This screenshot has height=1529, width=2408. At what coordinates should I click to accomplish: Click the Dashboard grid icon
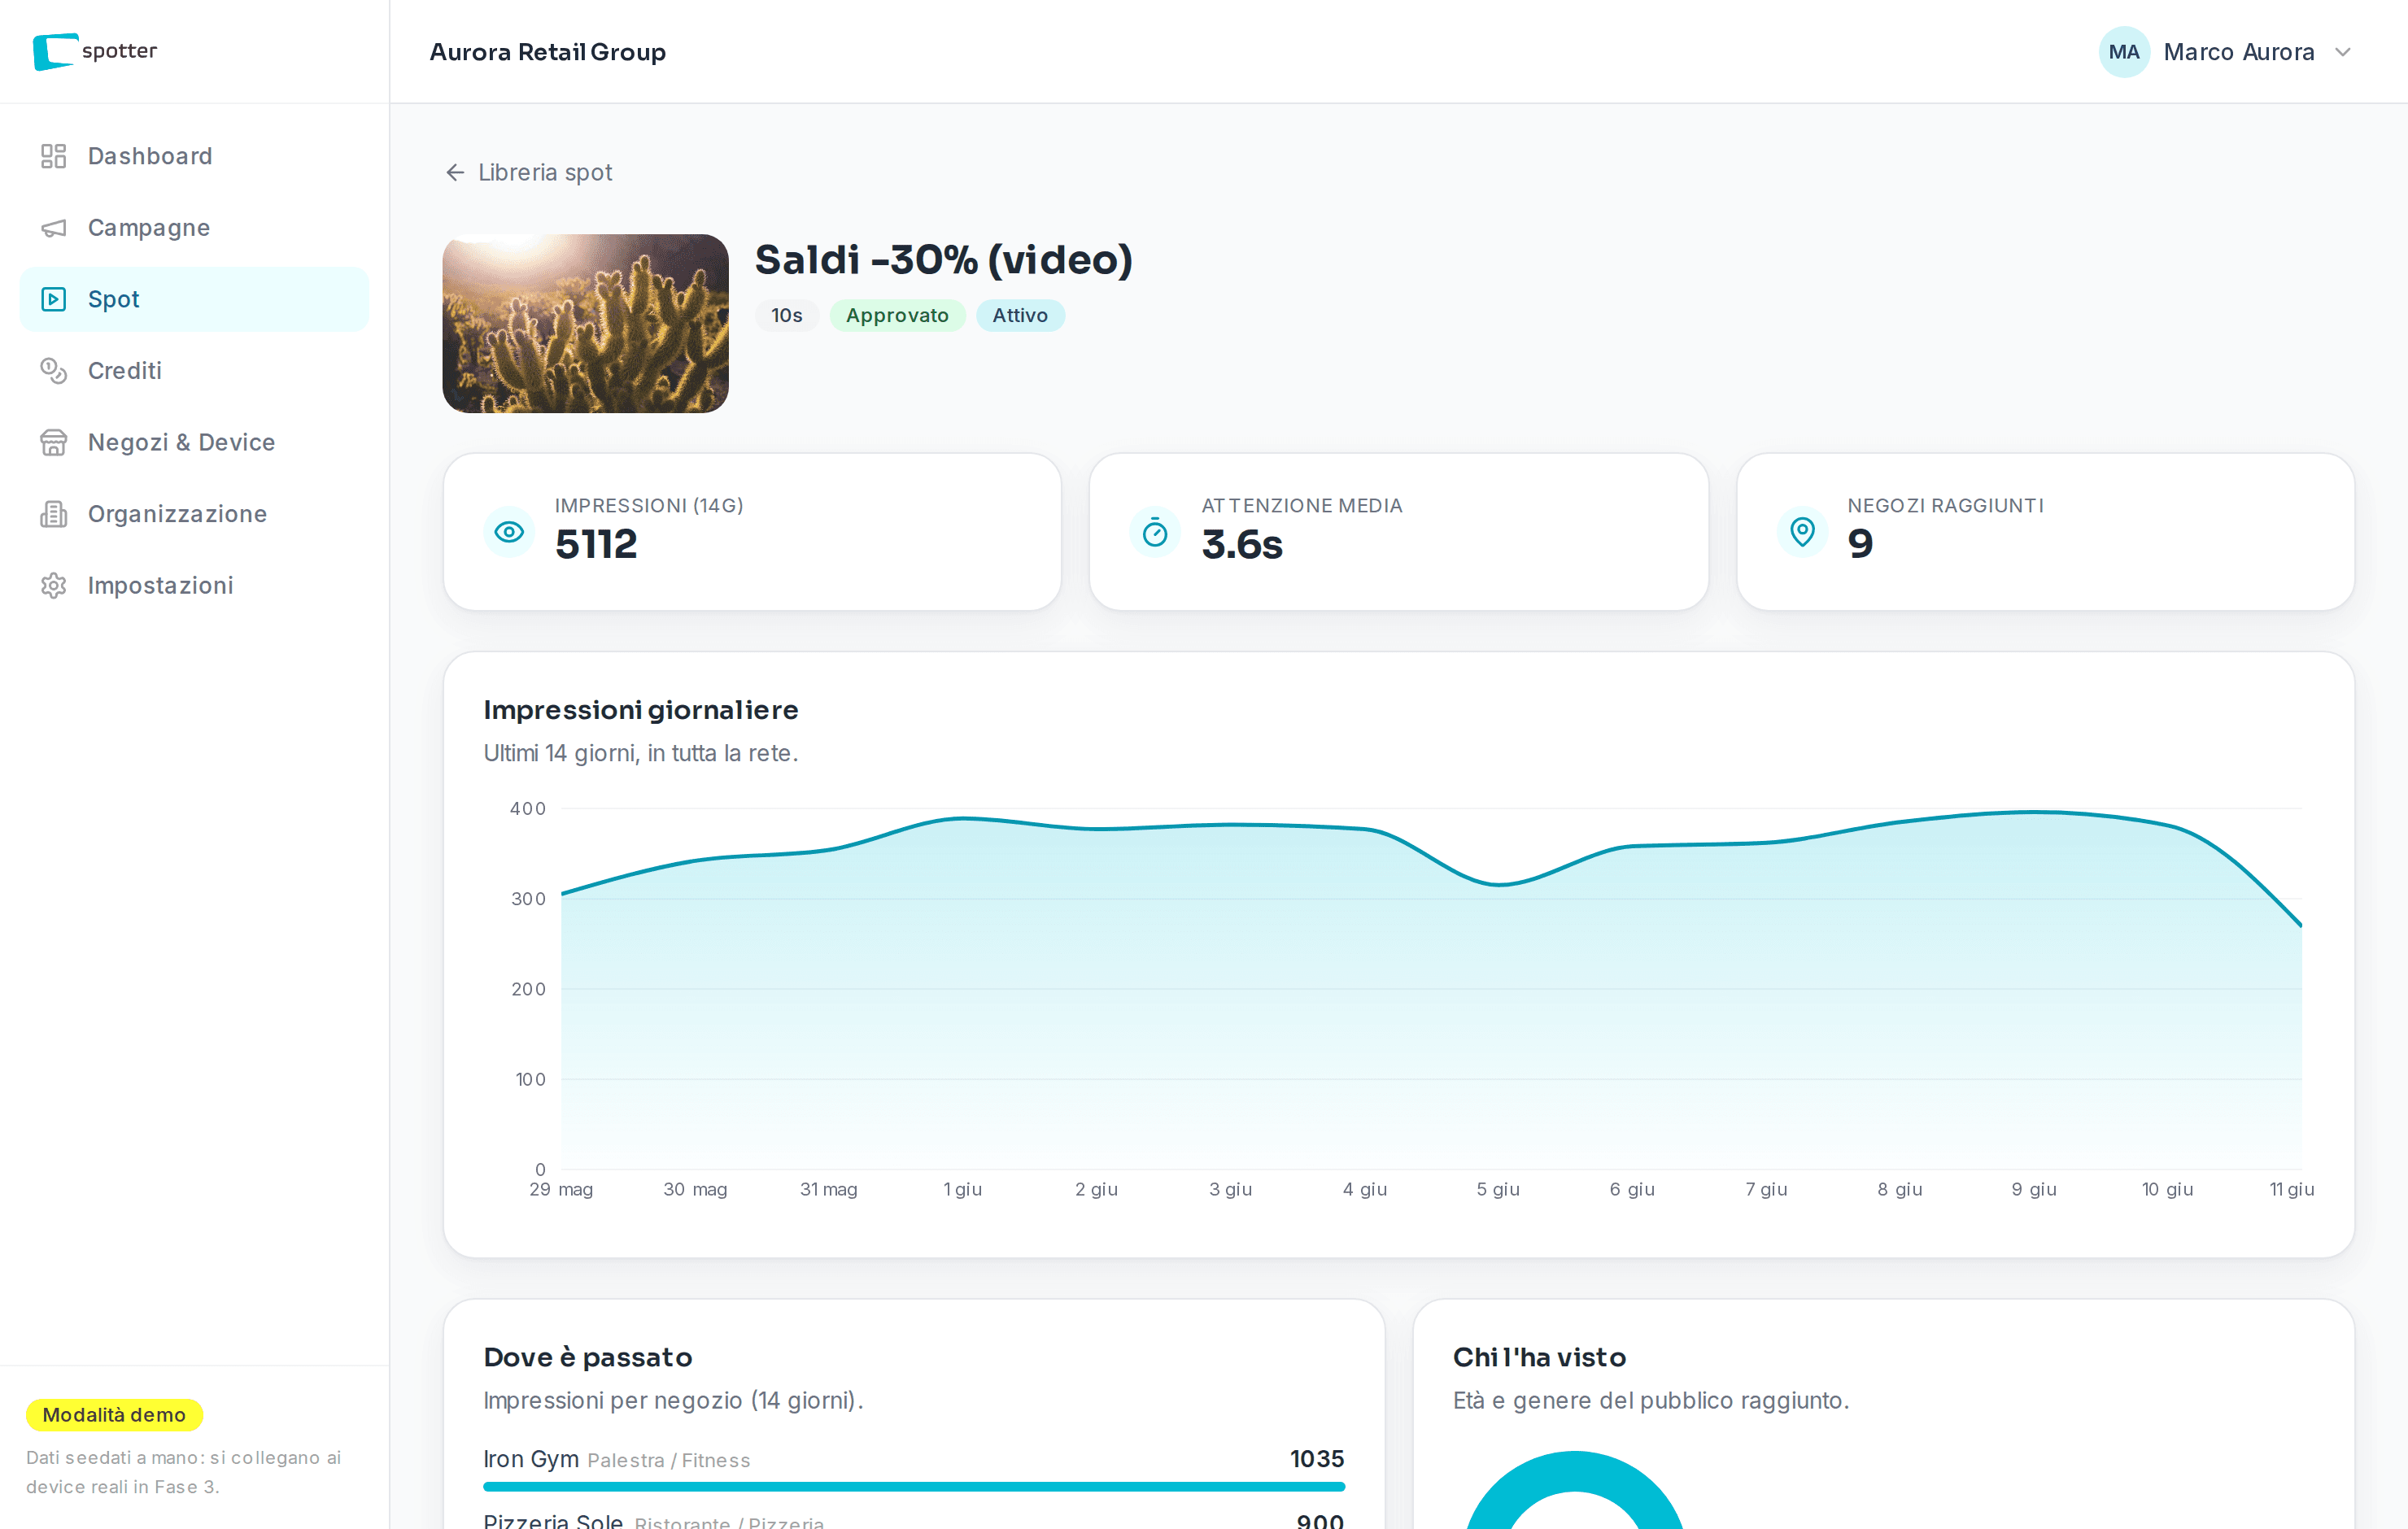(x=53, y=156)
